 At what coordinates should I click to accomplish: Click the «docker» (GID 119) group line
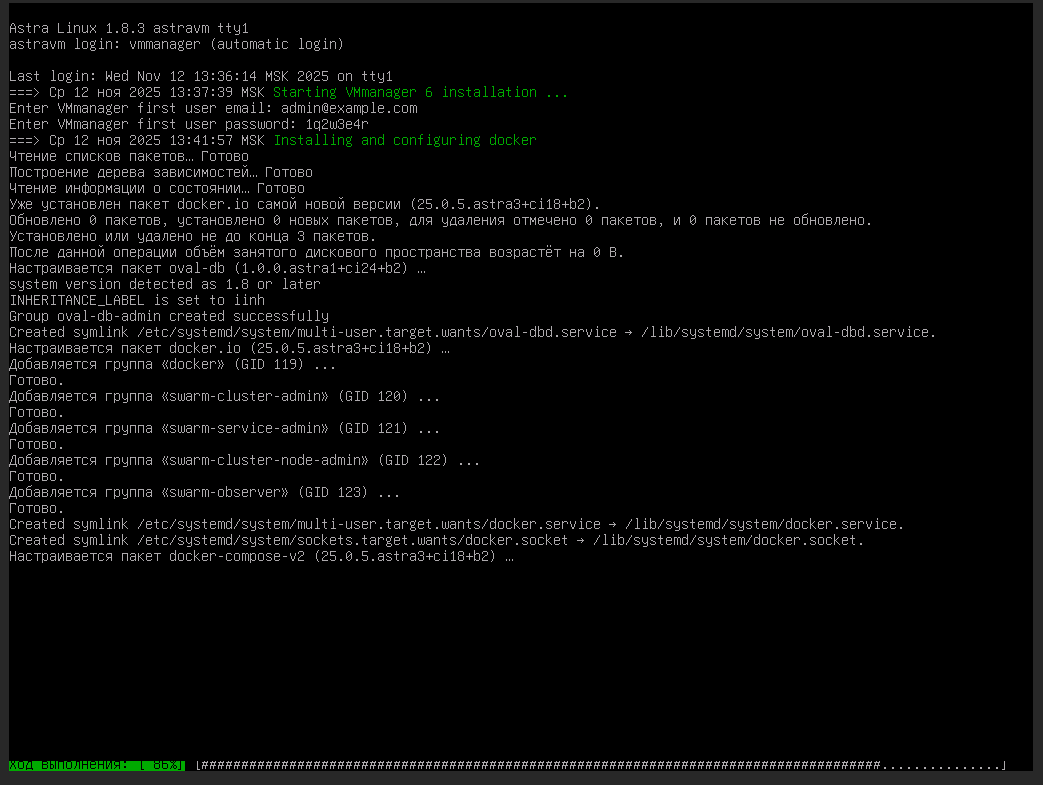(172, 364)
